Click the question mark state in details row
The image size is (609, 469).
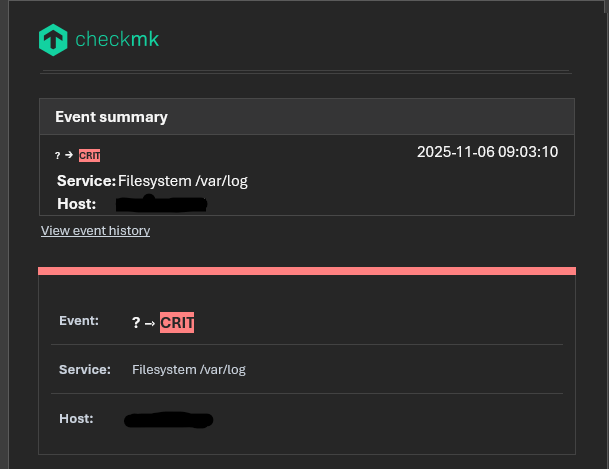pos(136,323)
